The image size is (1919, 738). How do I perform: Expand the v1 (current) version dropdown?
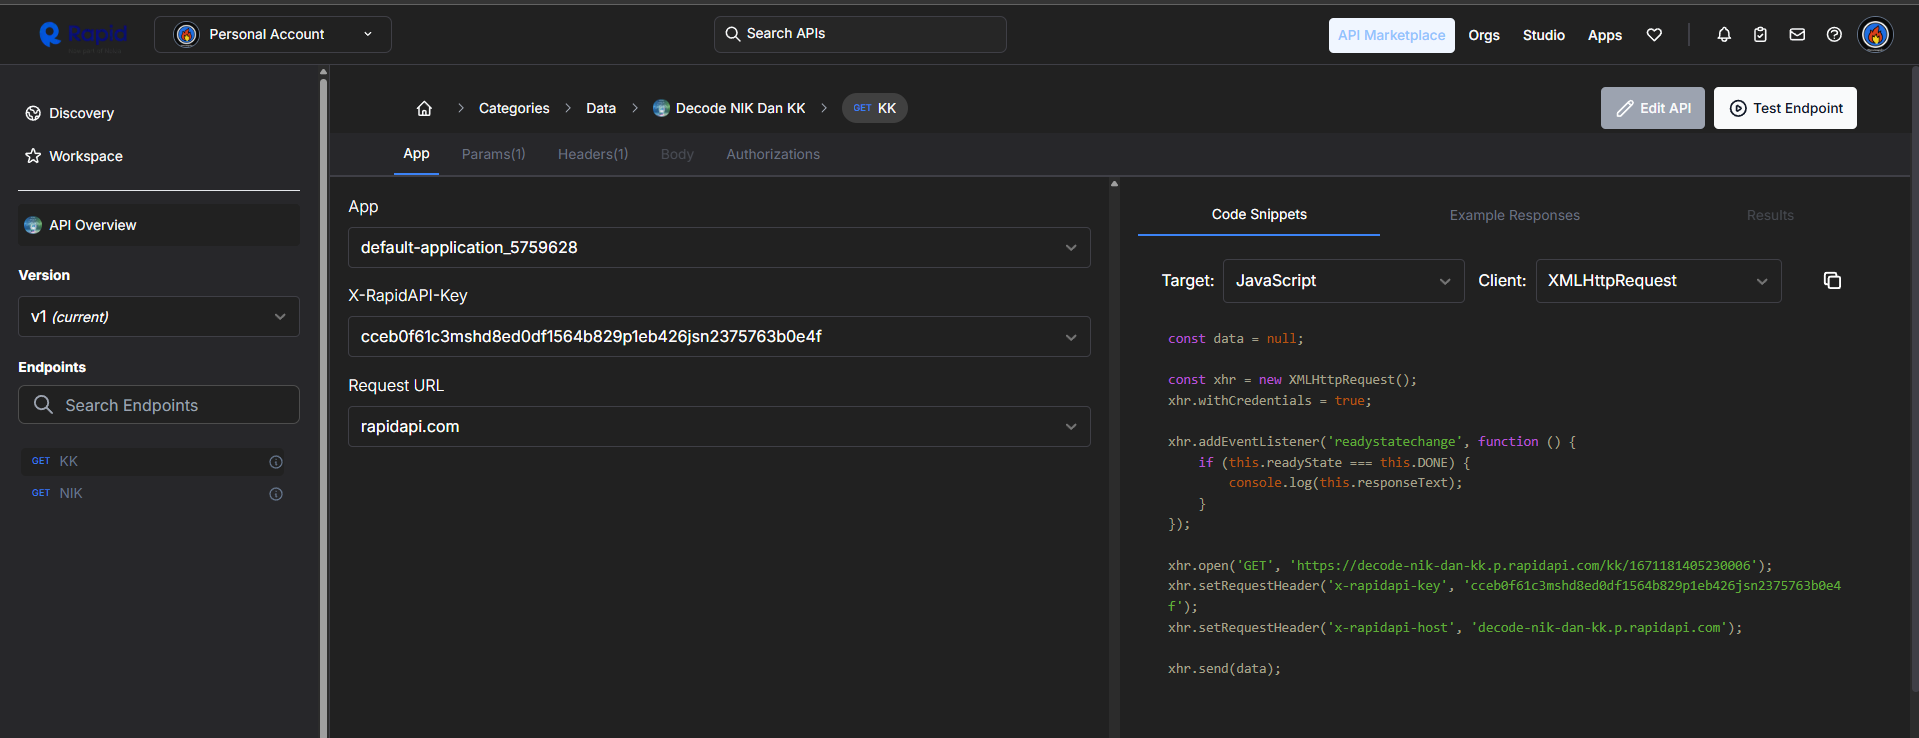point(159,316)
